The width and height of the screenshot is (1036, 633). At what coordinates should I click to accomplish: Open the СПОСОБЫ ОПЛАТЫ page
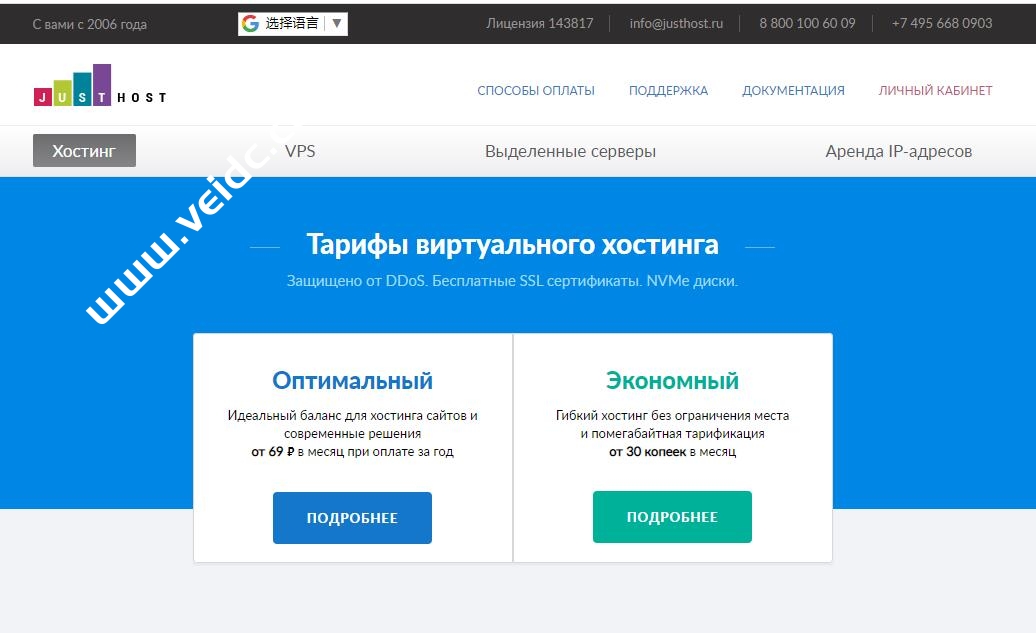pyautogui.click(x=536, y=90)
